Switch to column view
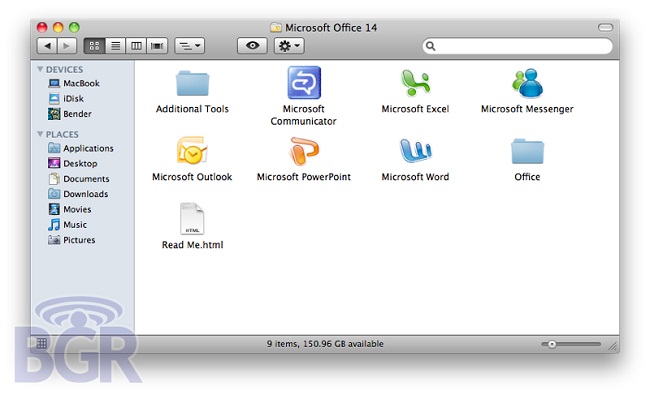The image size is (650, 395). [x=136, y=46]
